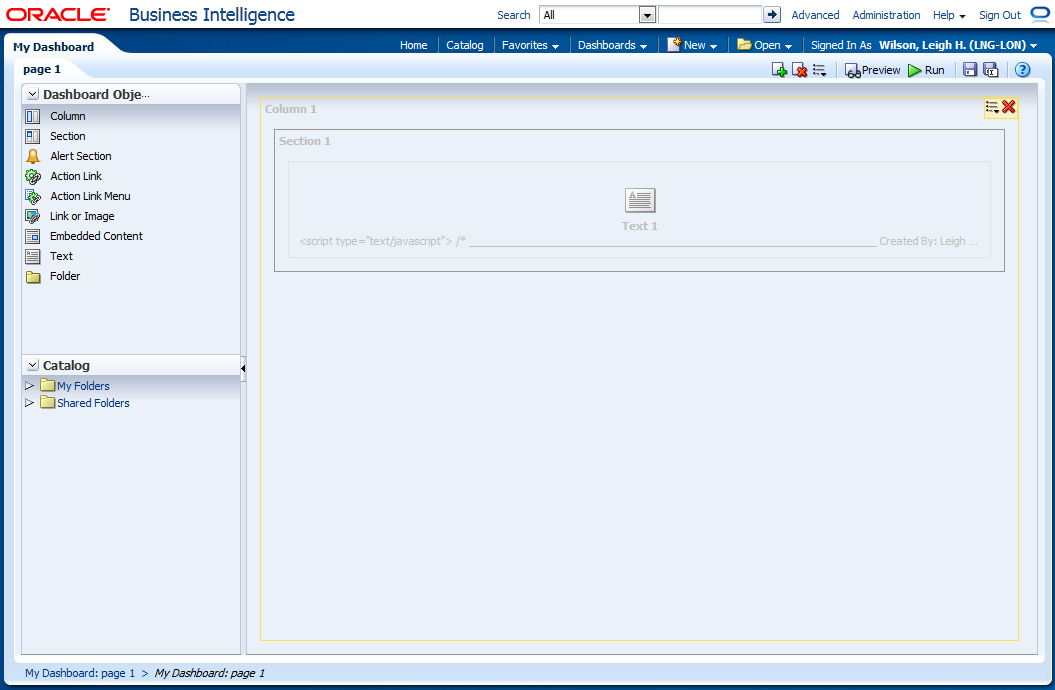
Task: Open help via the question mark icon
Action: point(1022,70)
